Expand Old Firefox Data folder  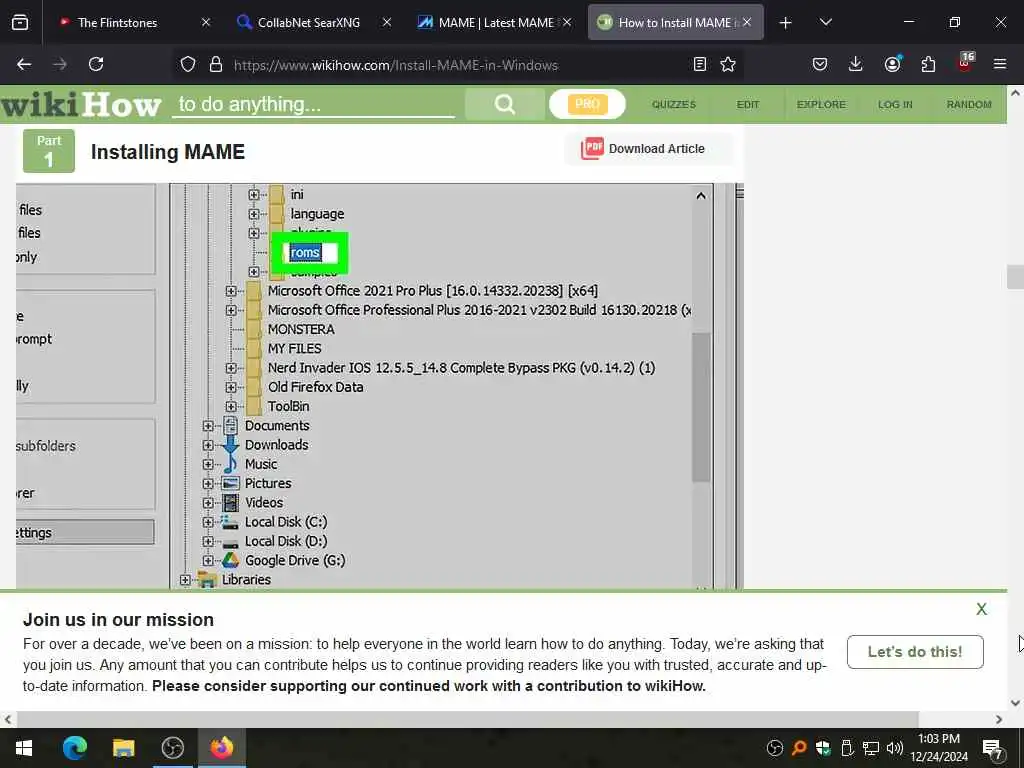click(231, 387)
